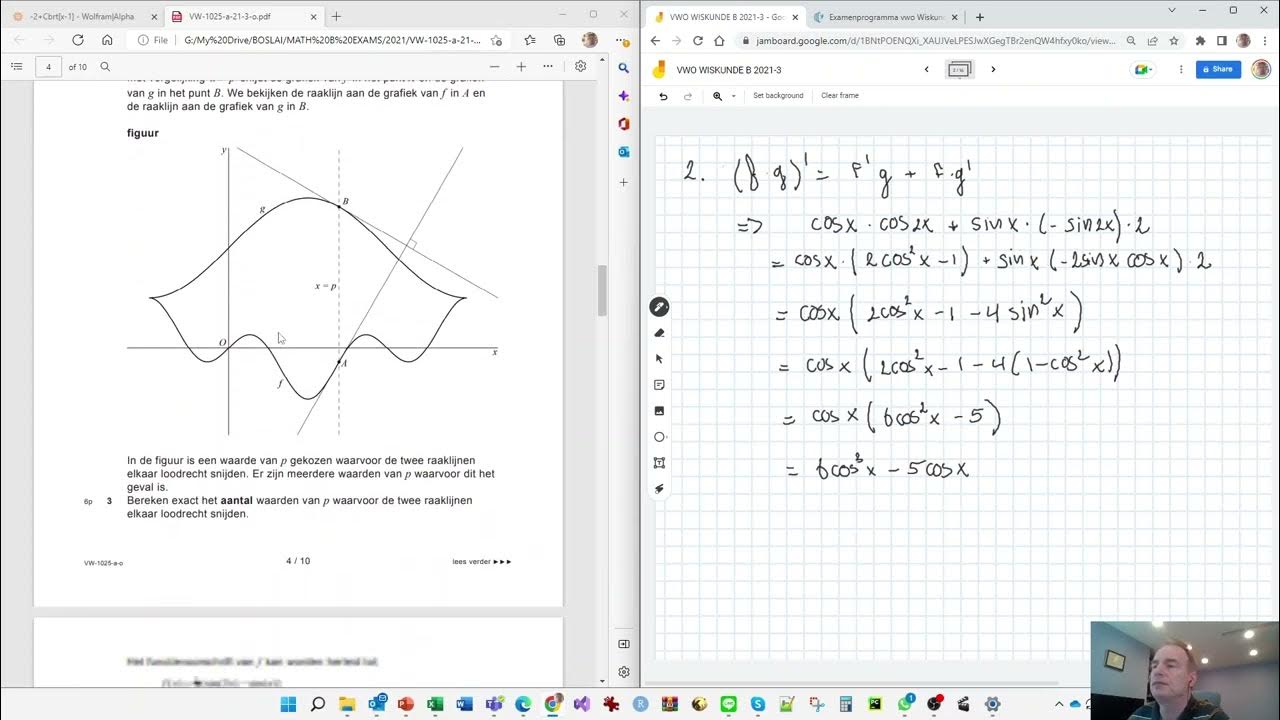Click Edge home button
Screen dimensions: 1280x720
tap(107, 40)
